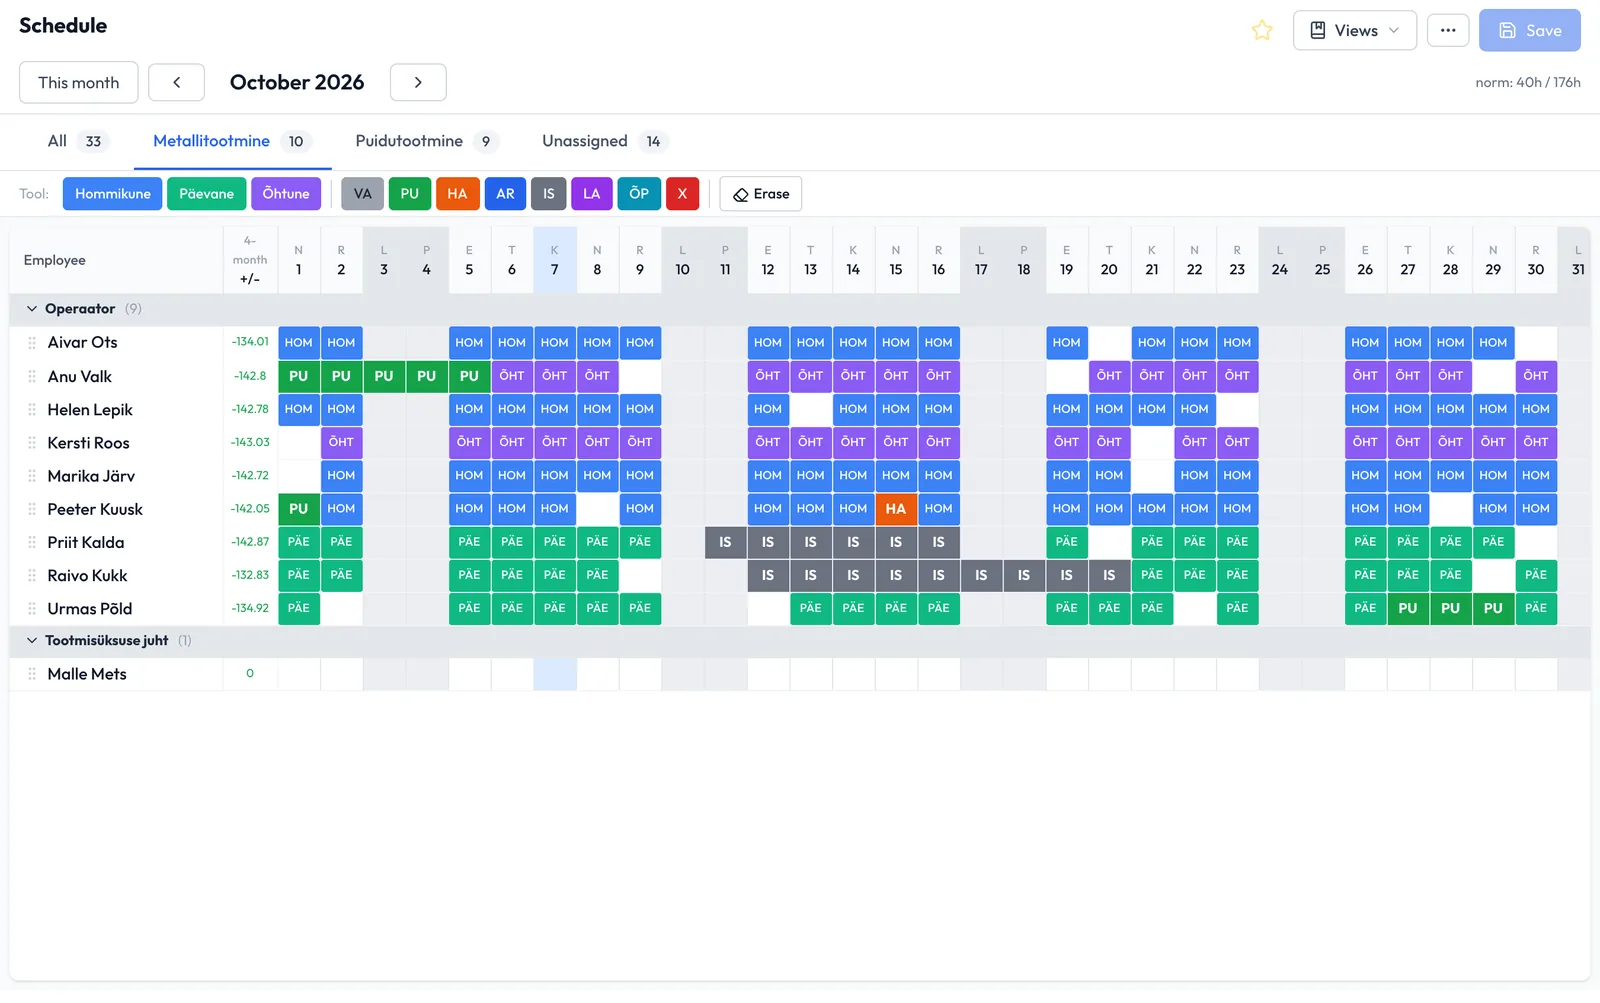Click the October 2026 month label
Image resolution: width=1600 pixels, height=1003 pixels.
pyautogui.click(x=297, y=83)
